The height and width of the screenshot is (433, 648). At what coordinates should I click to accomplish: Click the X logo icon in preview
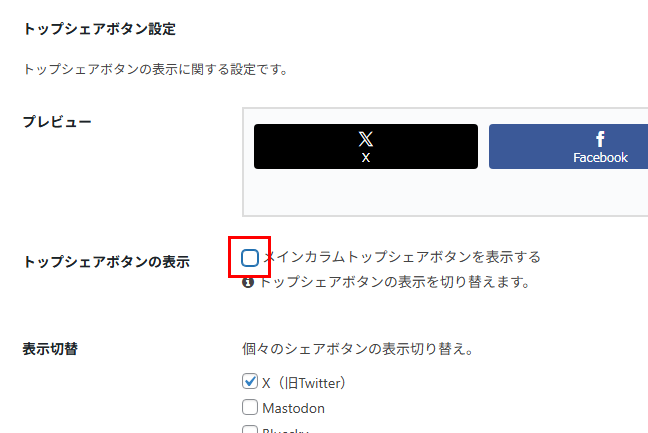tap(366, 139)
